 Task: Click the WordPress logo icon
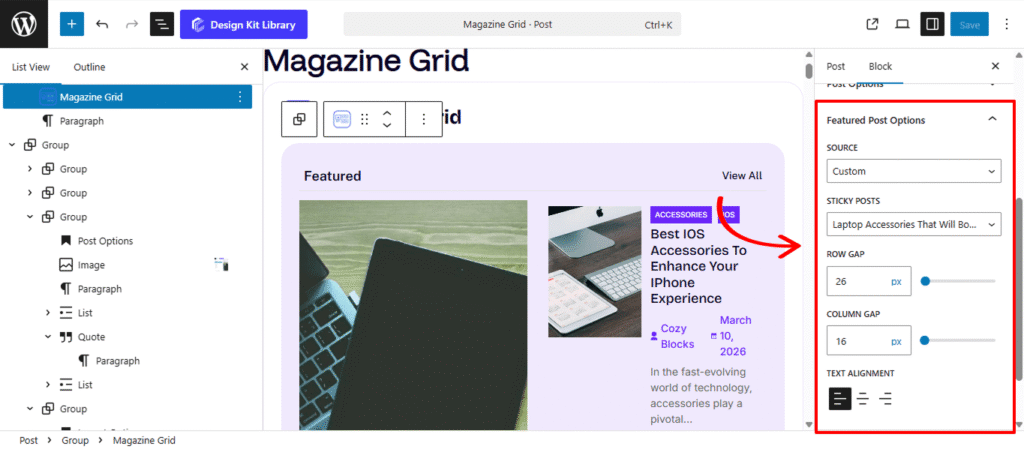coord(24,24)
